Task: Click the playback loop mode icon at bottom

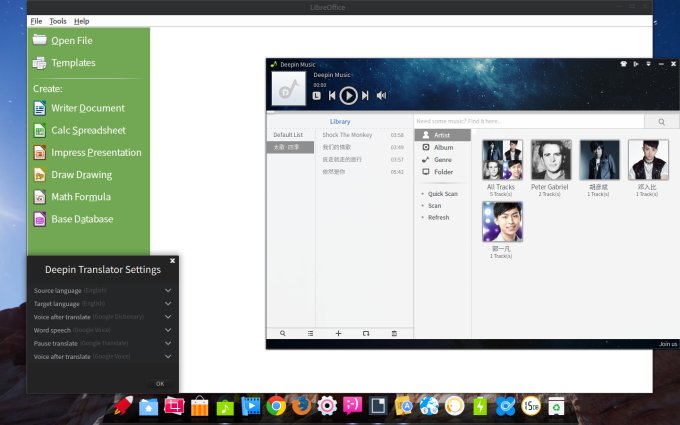Action: (366, 333)
